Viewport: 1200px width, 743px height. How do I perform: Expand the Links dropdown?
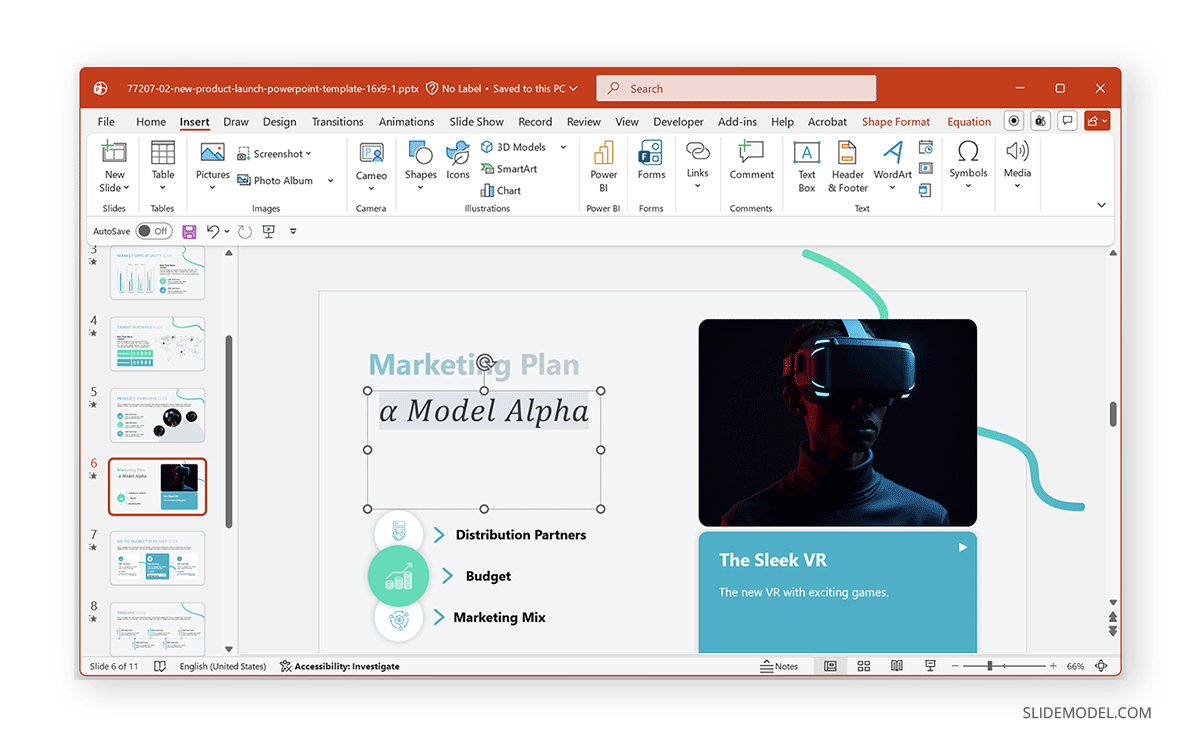[x=698, y=186]
